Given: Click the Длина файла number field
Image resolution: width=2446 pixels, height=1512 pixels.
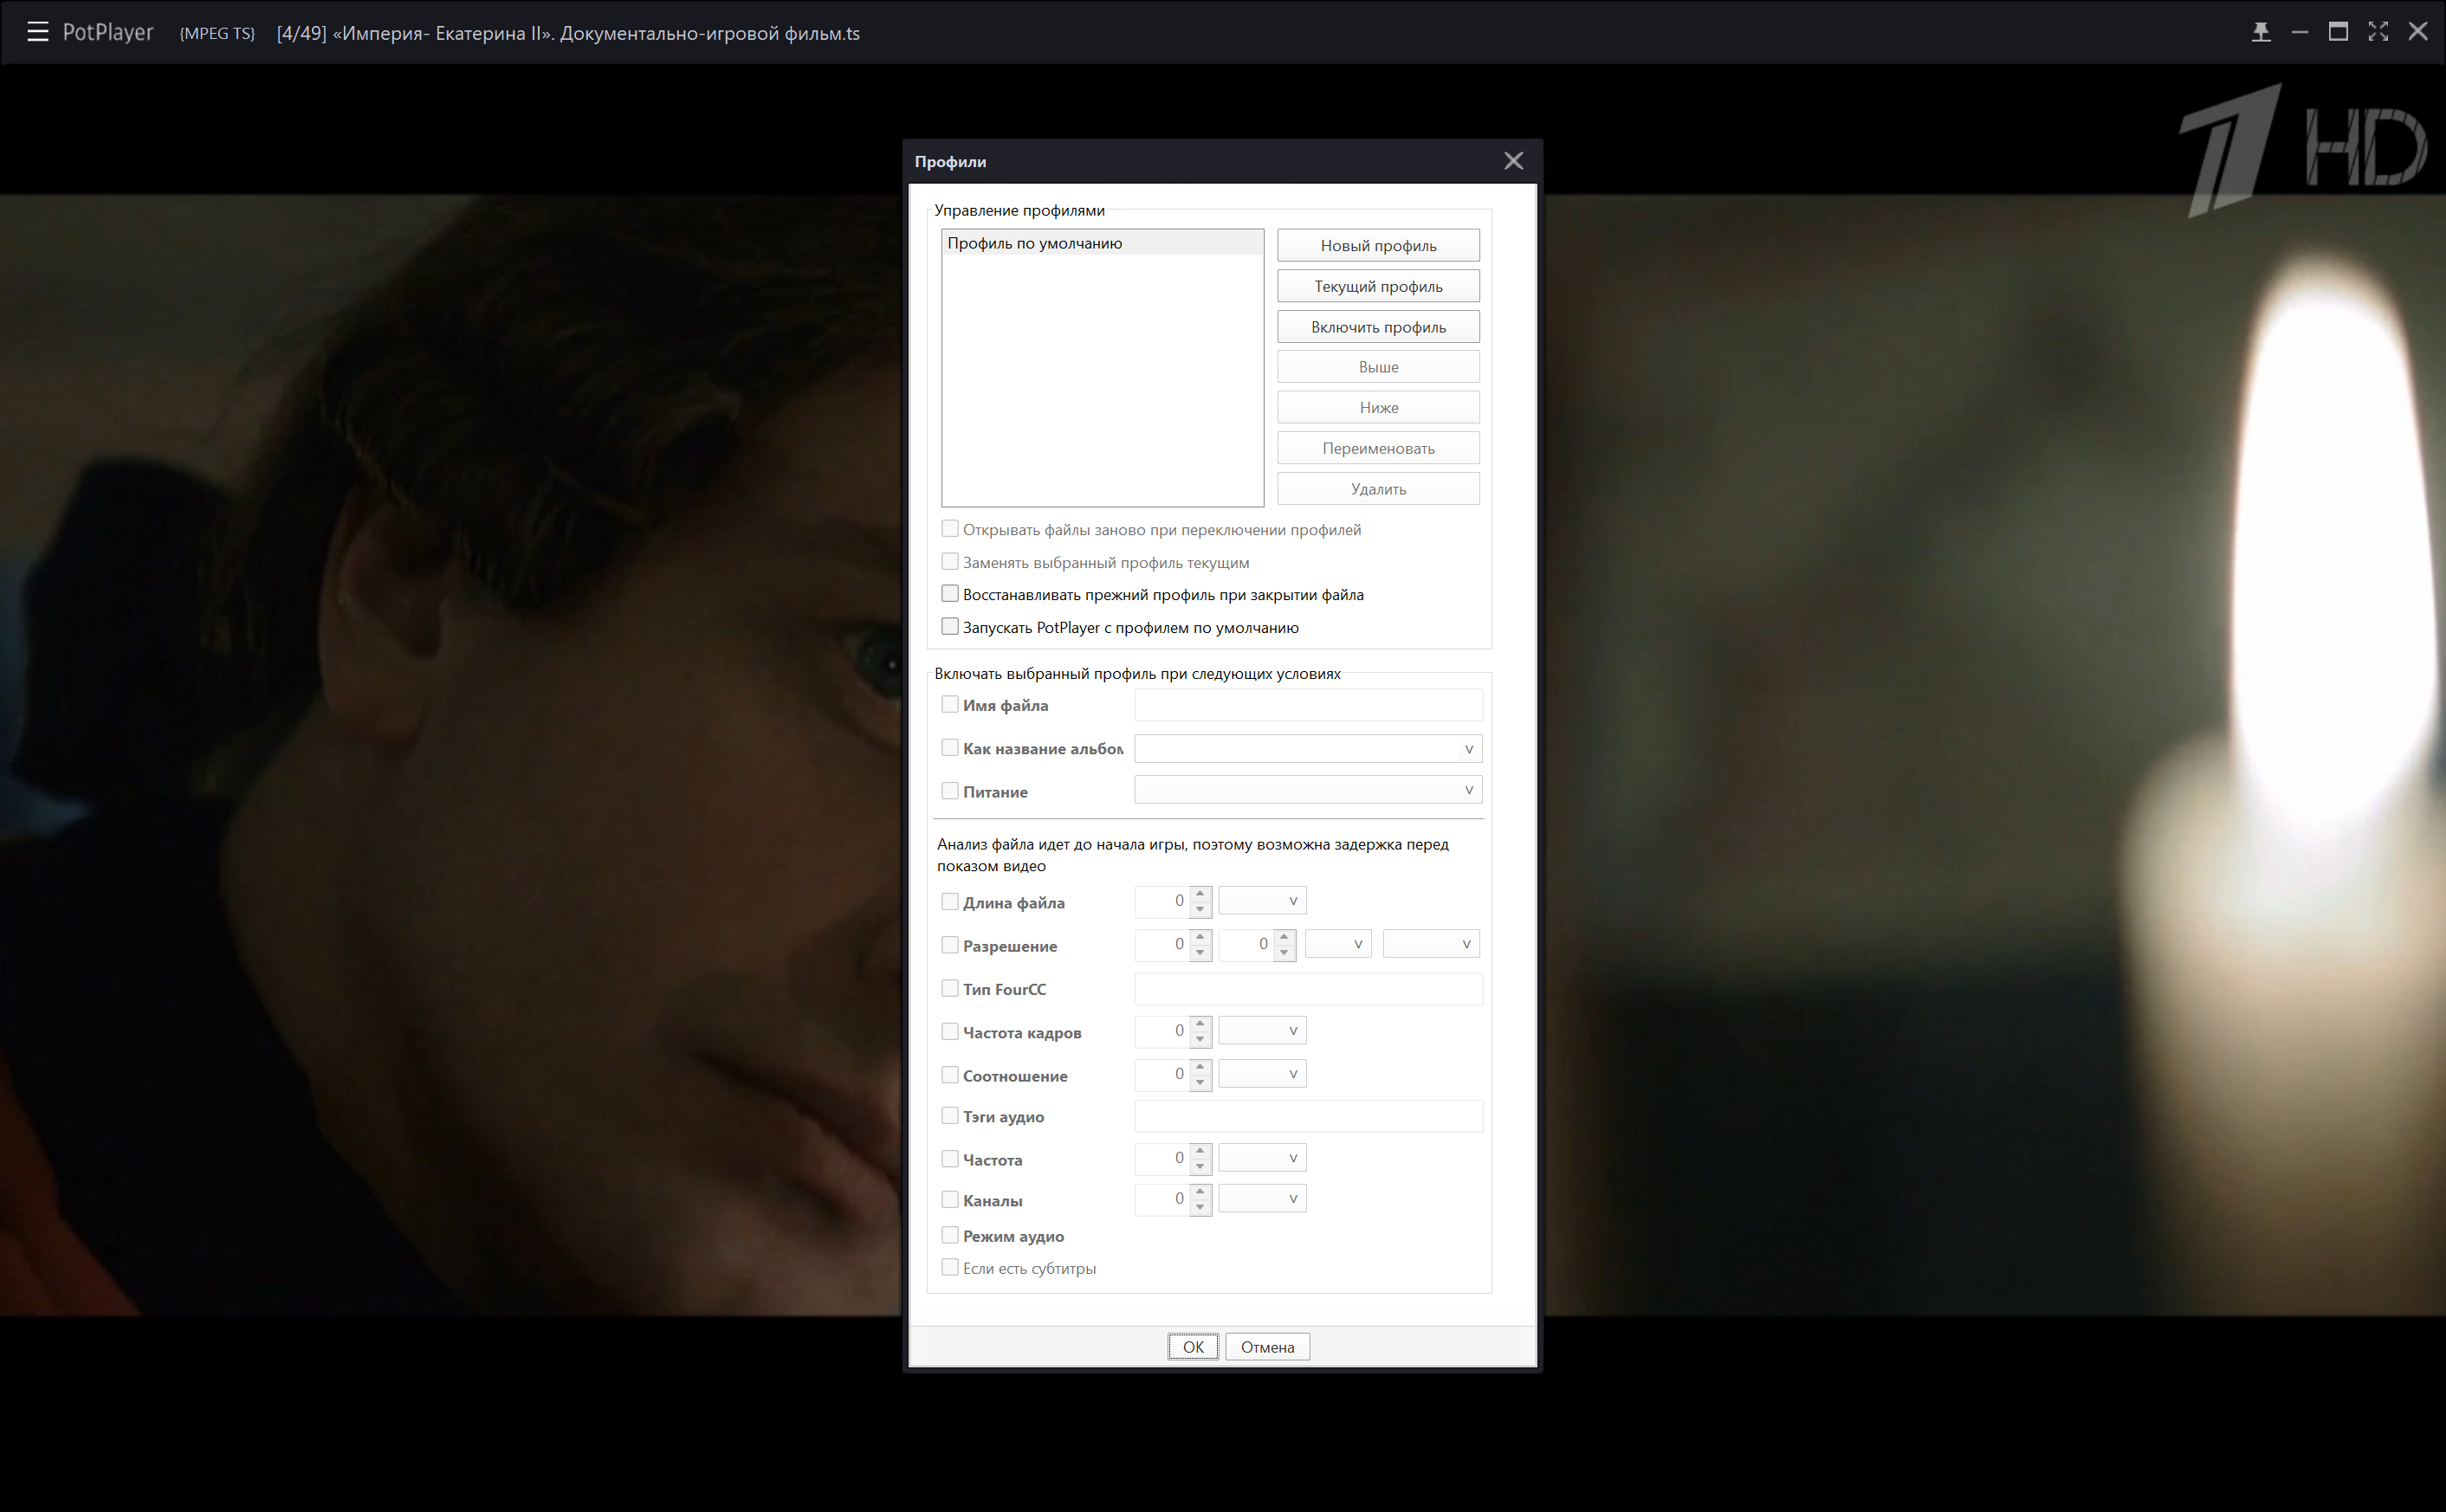Looking at the screenshot, I should [1162, 901].
